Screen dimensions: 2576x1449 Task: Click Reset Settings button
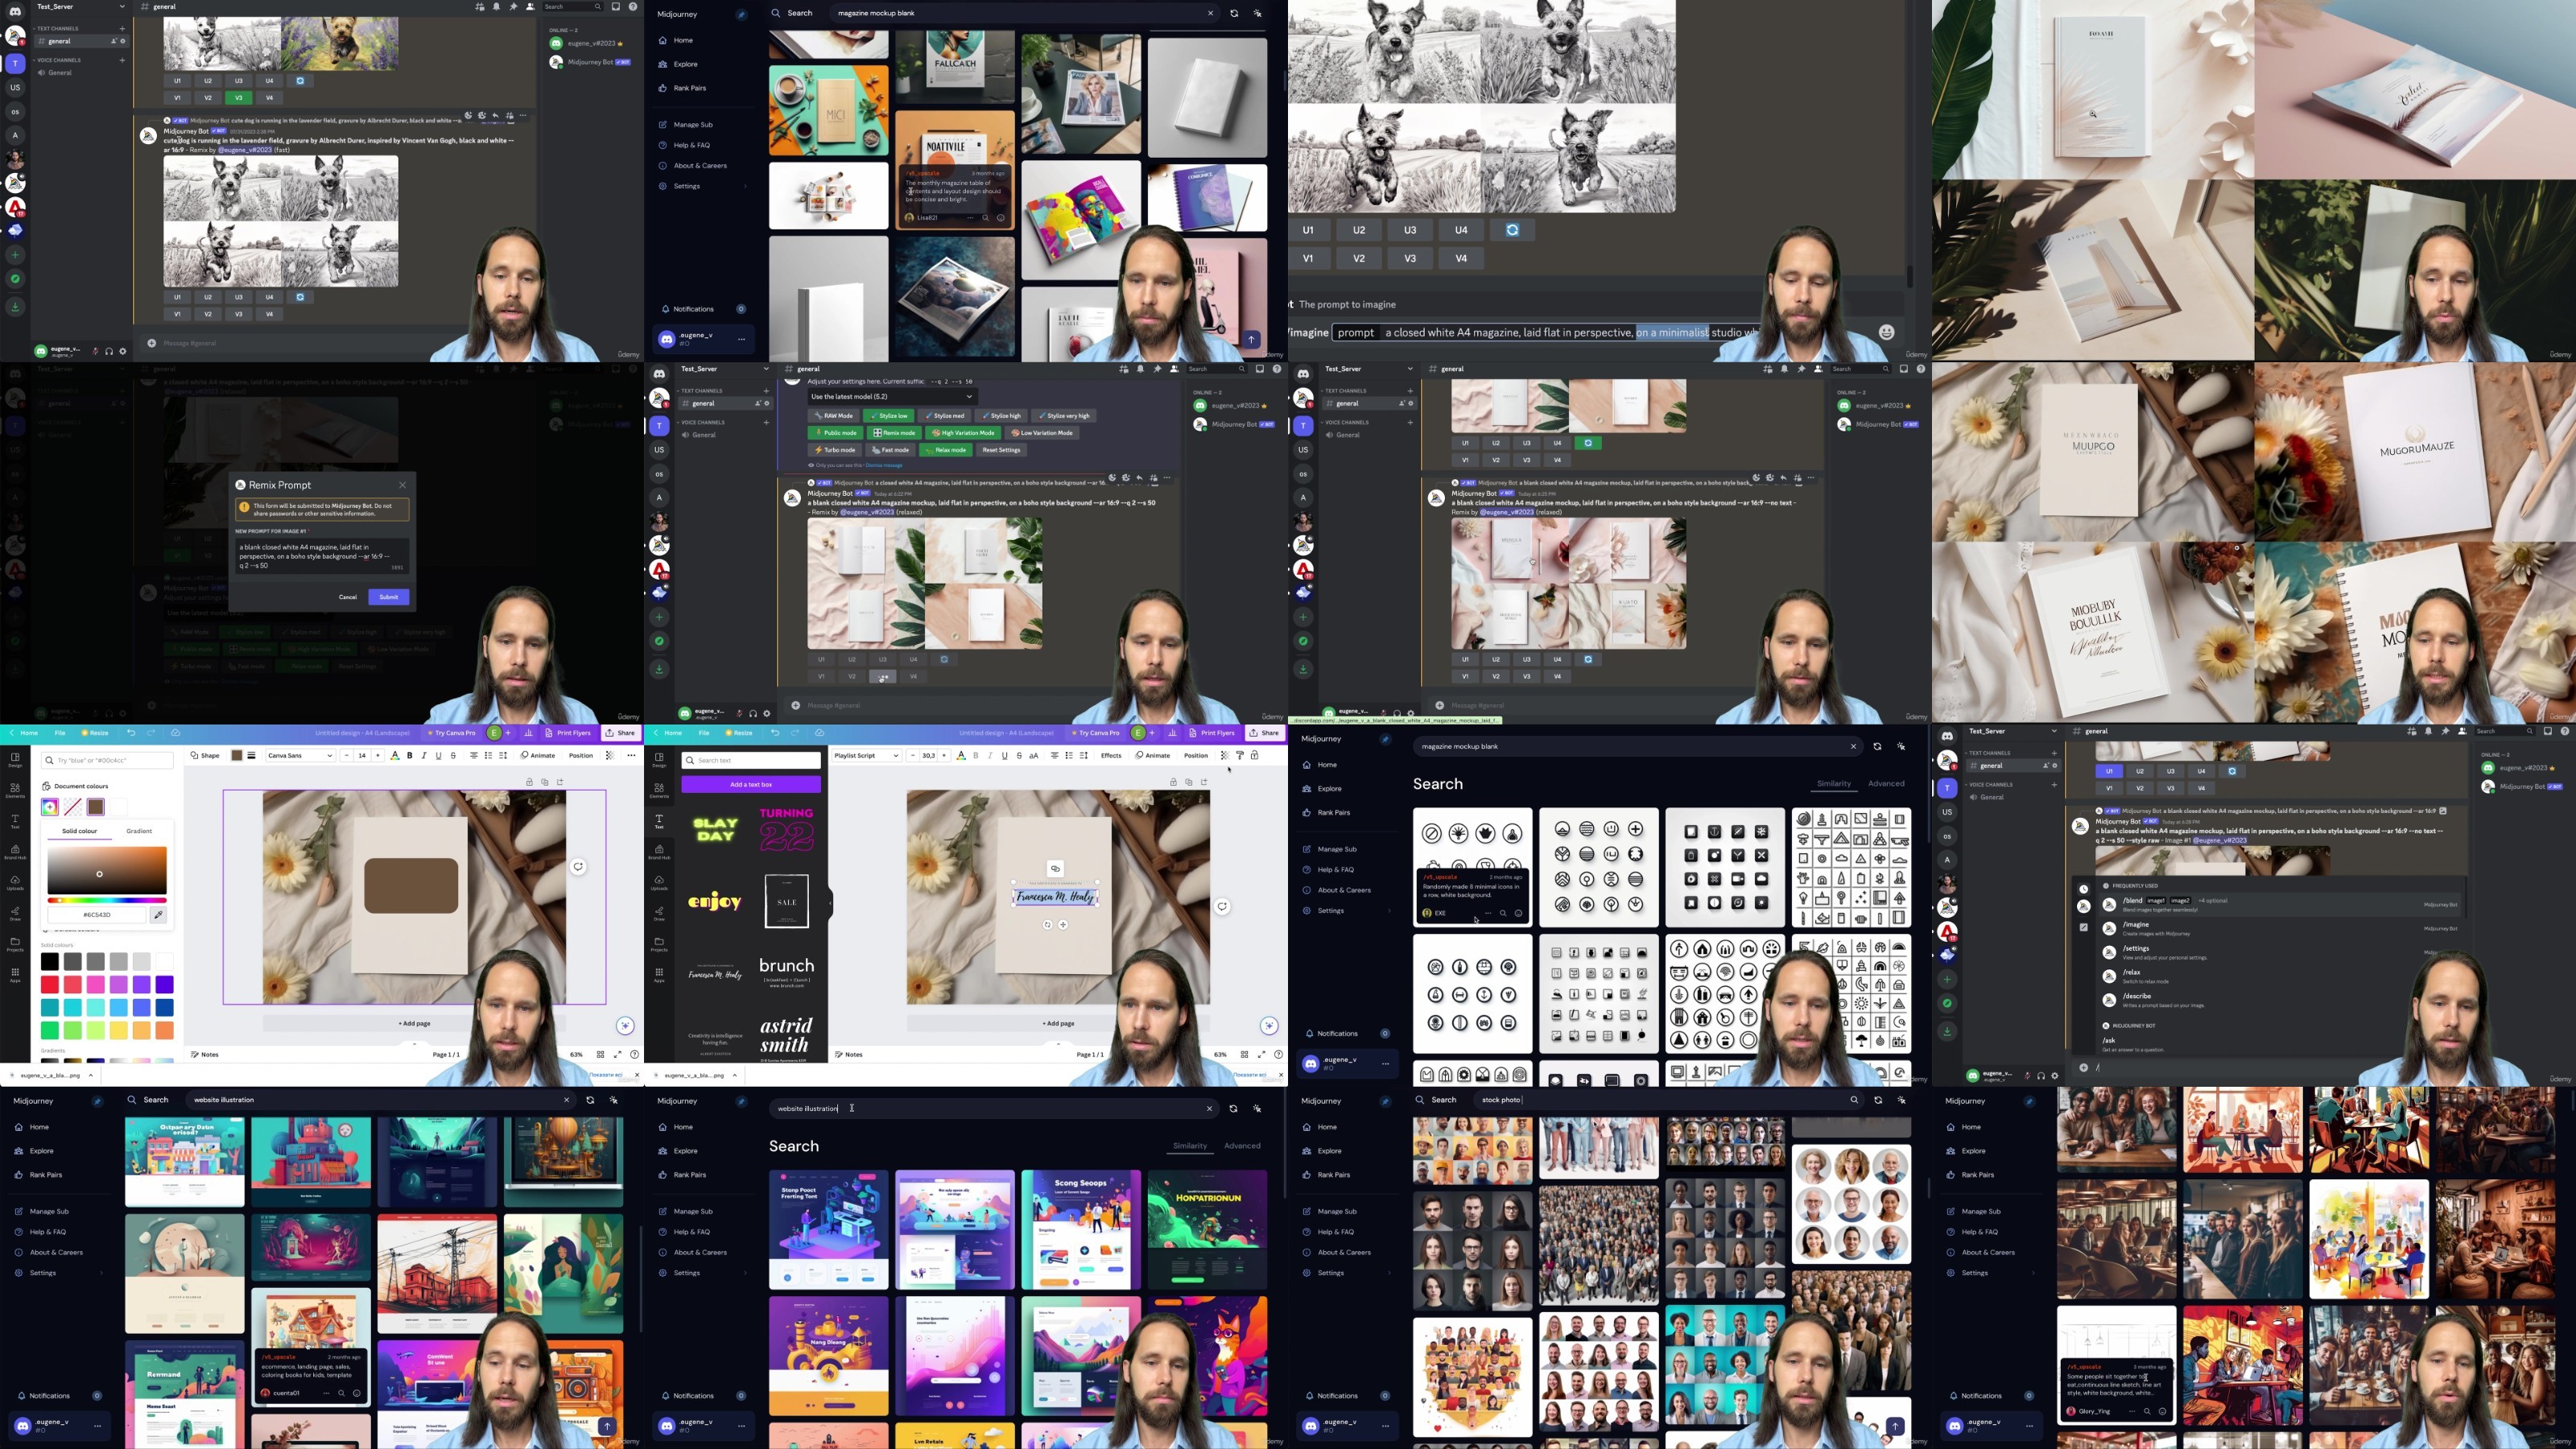click(x=1001, y=450)
